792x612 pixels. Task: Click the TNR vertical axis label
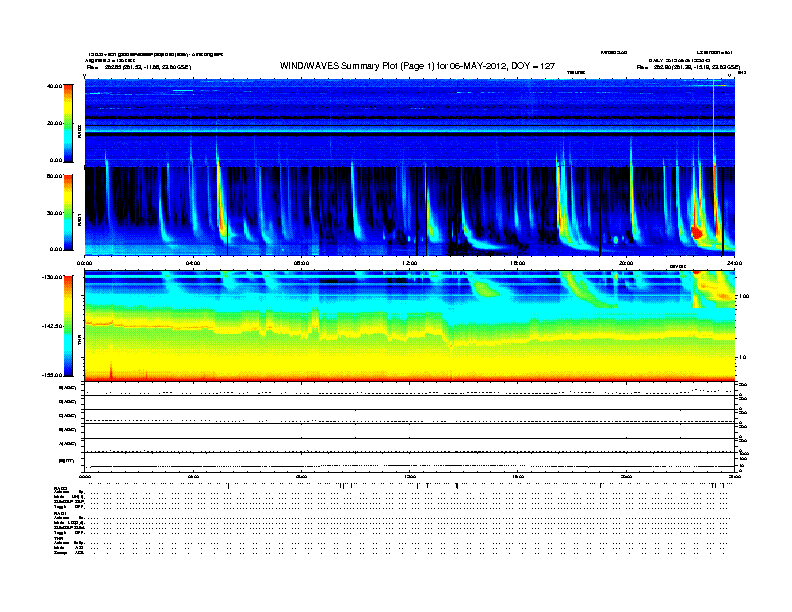point(79,340)
